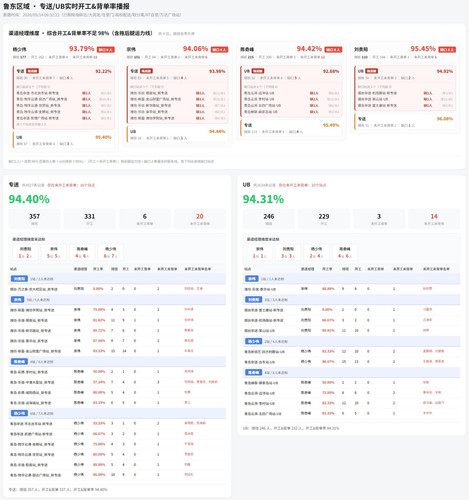Image resolution: width=469 pixels, height=500 pixels.
Task: Click the 57.14% rate in 专送 table
Action: (99, 382)
